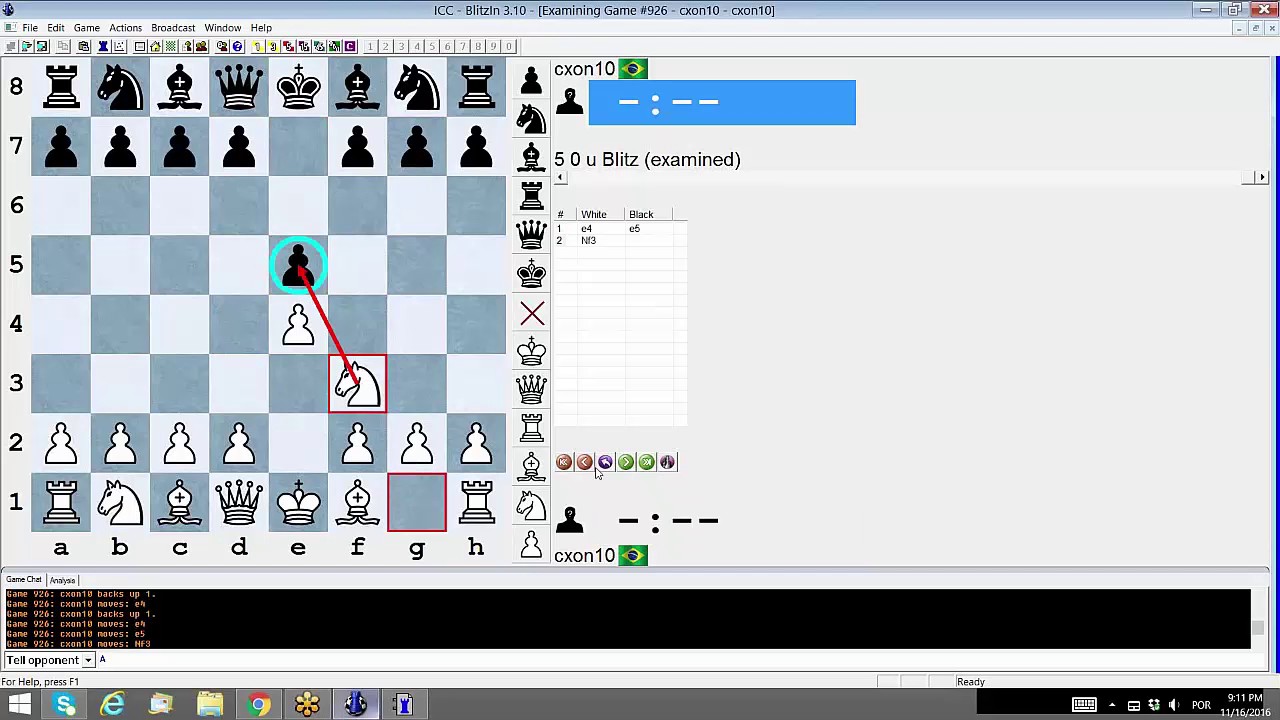Open the Actions menu
1280x720 pixels.
point(125,28)
